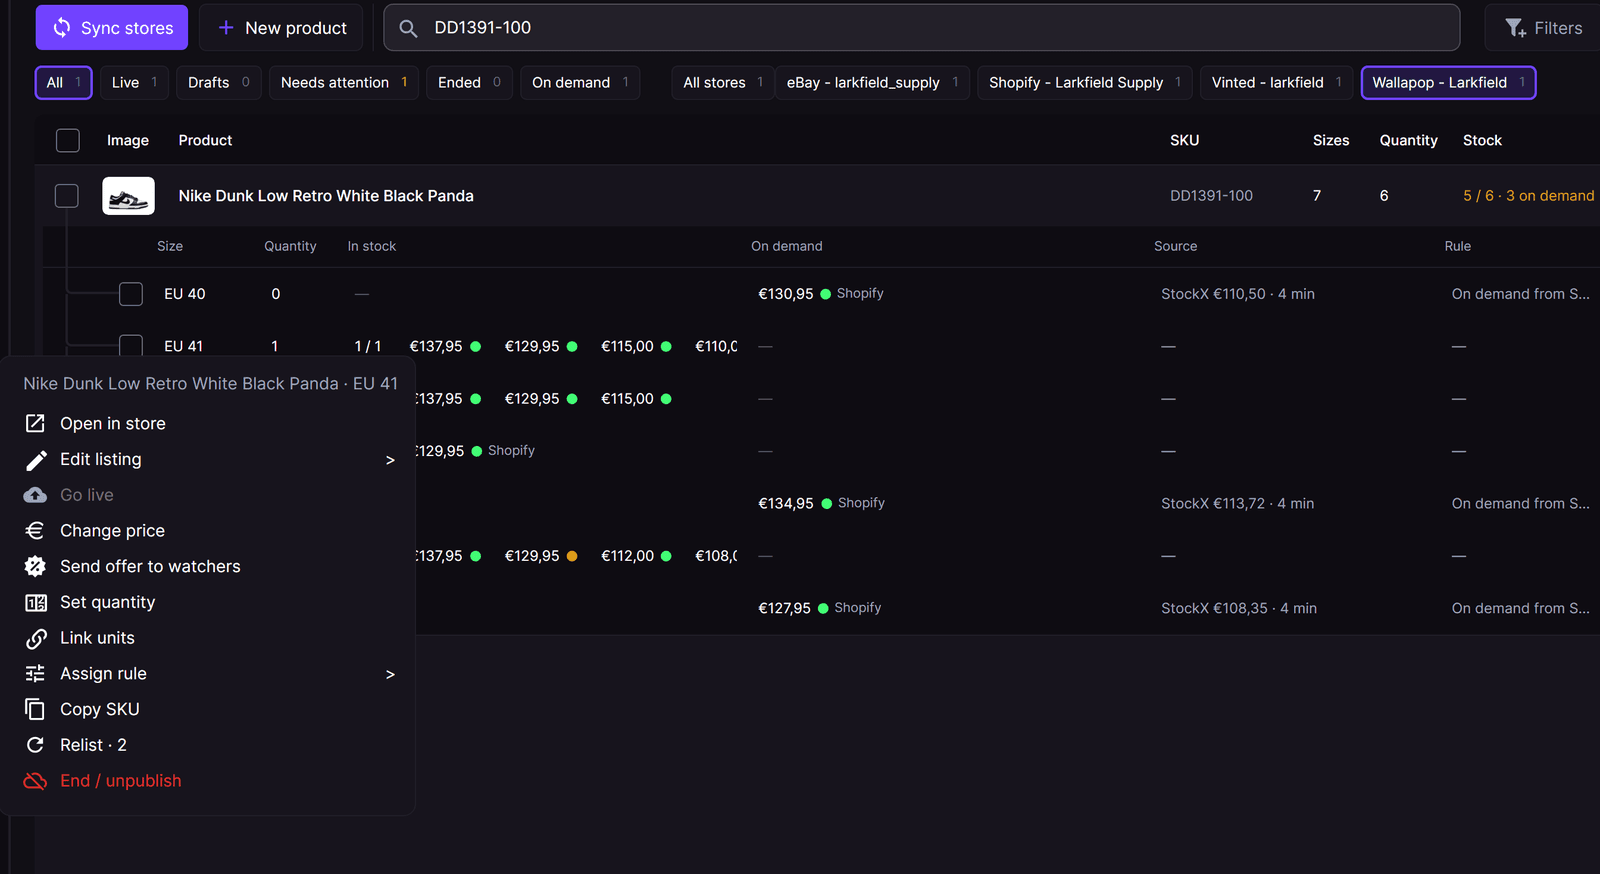Click the chain icon for Link units
Viewport: 1600px width, 874px height.
pyautogui.click(x=35, y=638)
